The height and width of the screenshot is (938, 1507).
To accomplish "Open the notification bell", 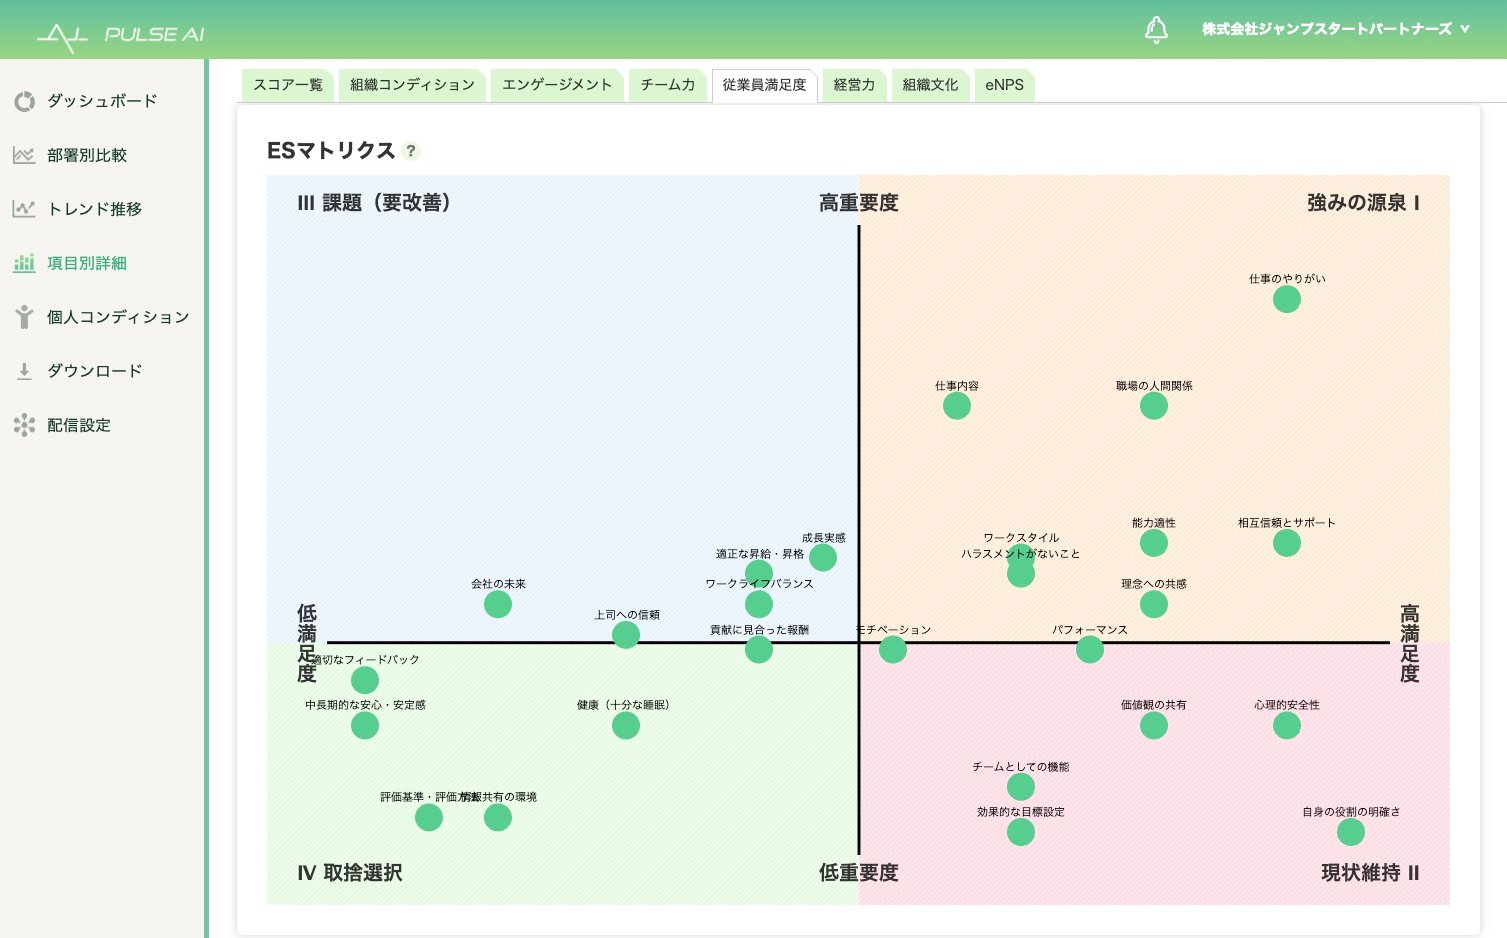I will pyautogui.click(x=1156, y=30).
